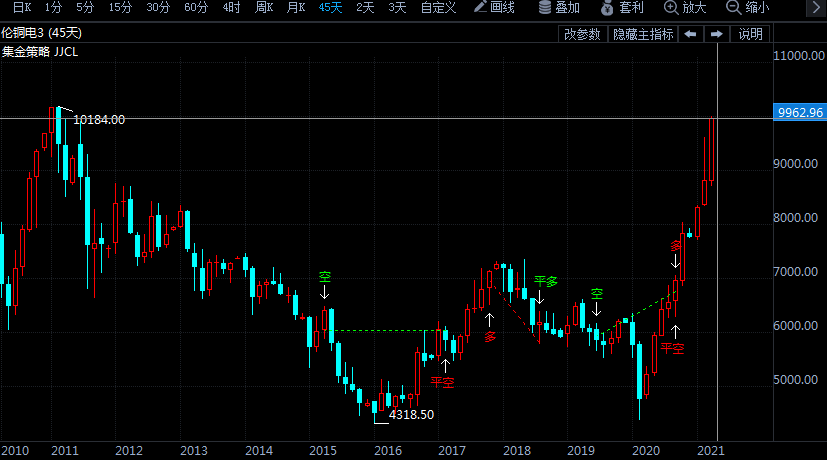Click the 2010 label on time axis

[x=15, y=451]
